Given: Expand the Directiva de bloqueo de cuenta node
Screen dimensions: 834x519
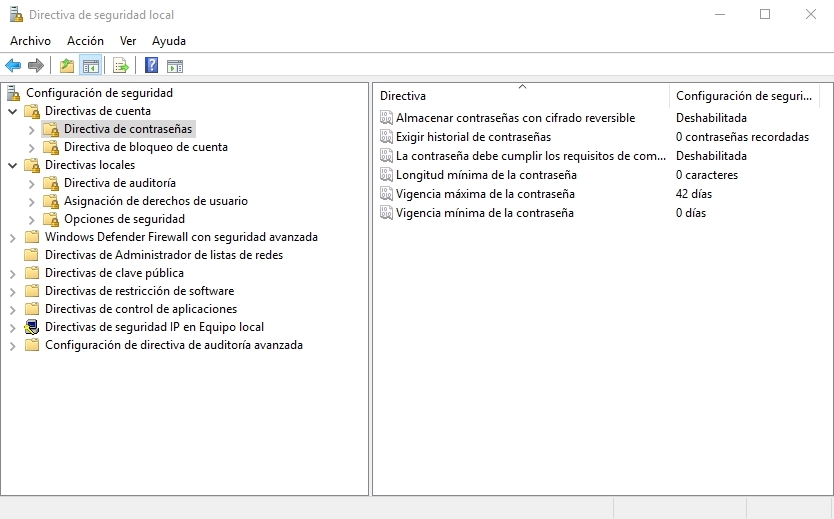Looking at the screenshot, I should click(31, 147).
